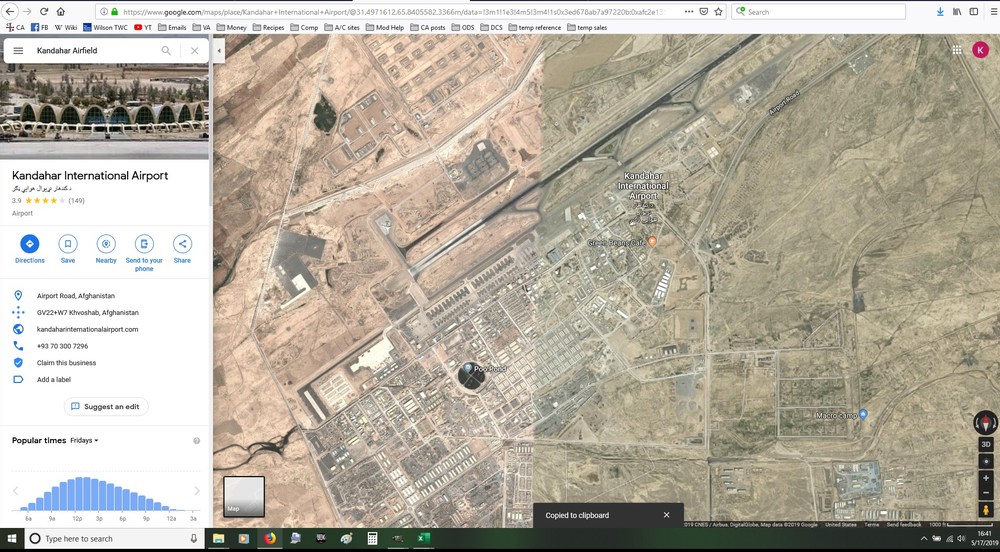Click the search magnifier in Maps box
The width and height of the screenshot is (1000, 552).
166,50
